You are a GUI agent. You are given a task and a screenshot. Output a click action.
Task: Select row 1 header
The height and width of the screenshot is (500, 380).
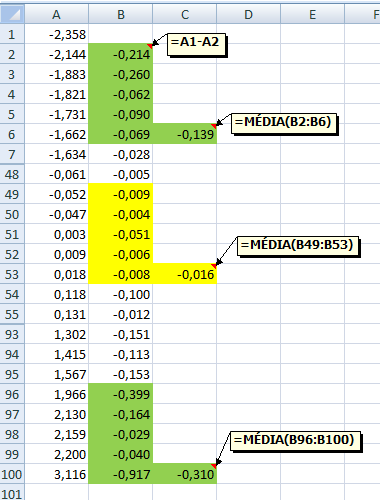(x=12, y=34)
